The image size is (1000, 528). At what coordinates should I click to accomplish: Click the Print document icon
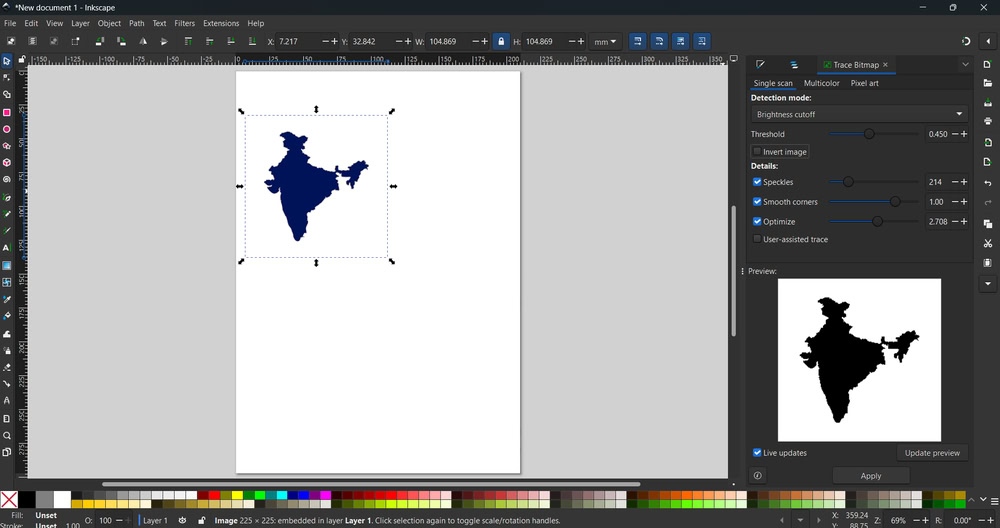[987, 121]
